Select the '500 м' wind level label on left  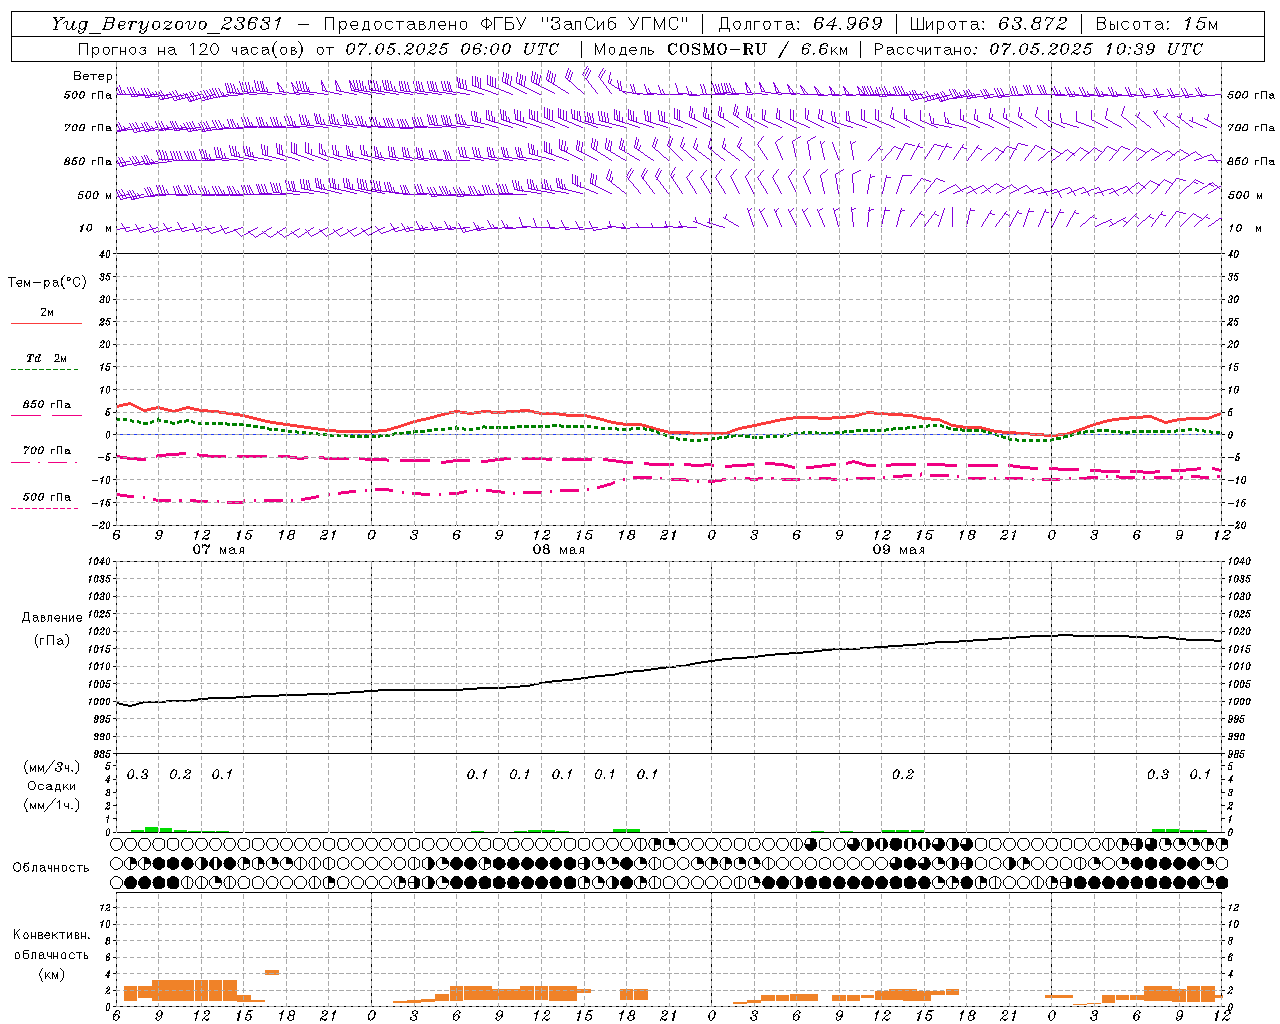click(95, 195)
